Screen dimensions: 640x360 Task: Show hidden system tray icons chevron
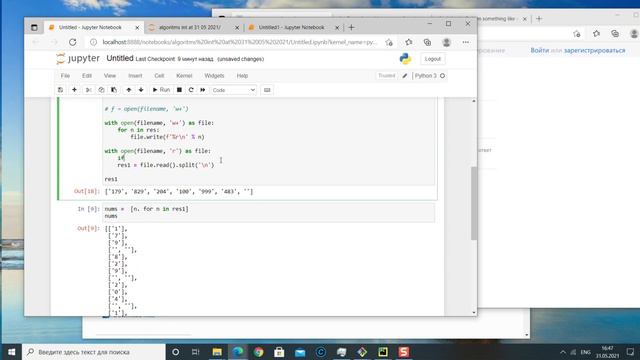[563, 352]
